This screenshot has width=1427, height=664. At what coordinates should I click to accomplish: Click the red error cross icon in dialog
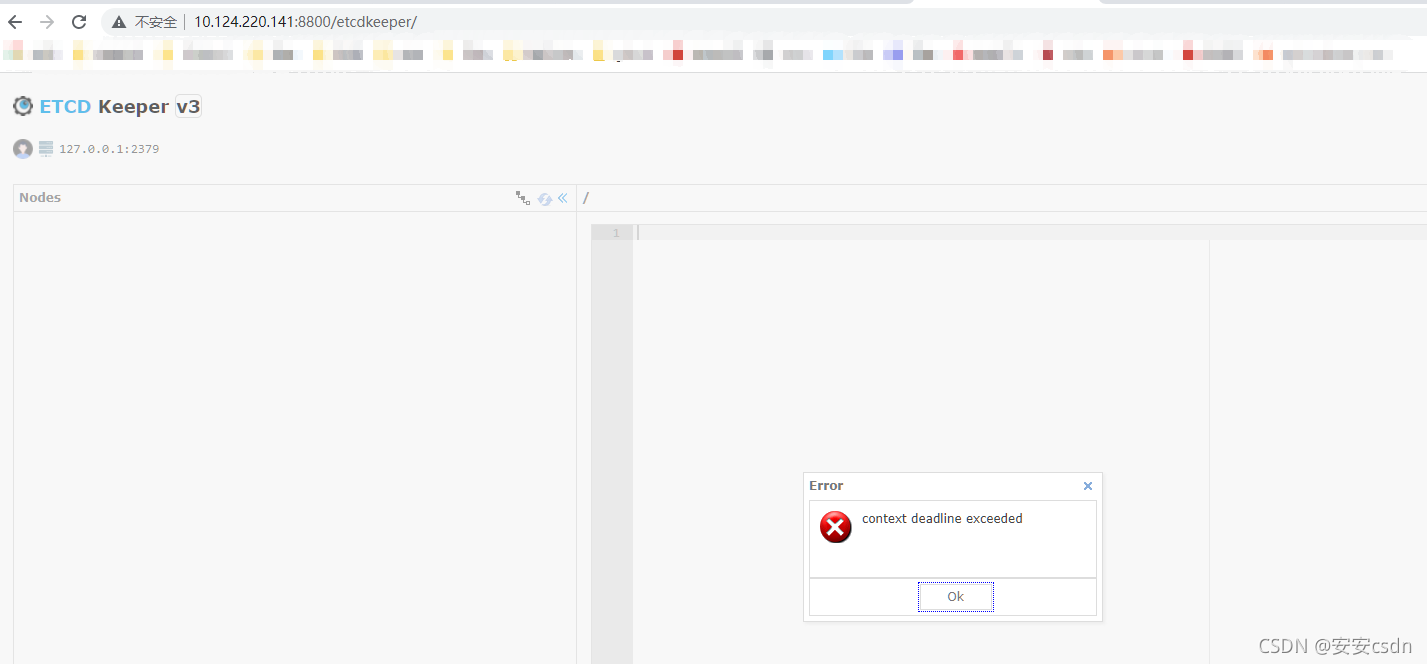(x=835, y=527)
